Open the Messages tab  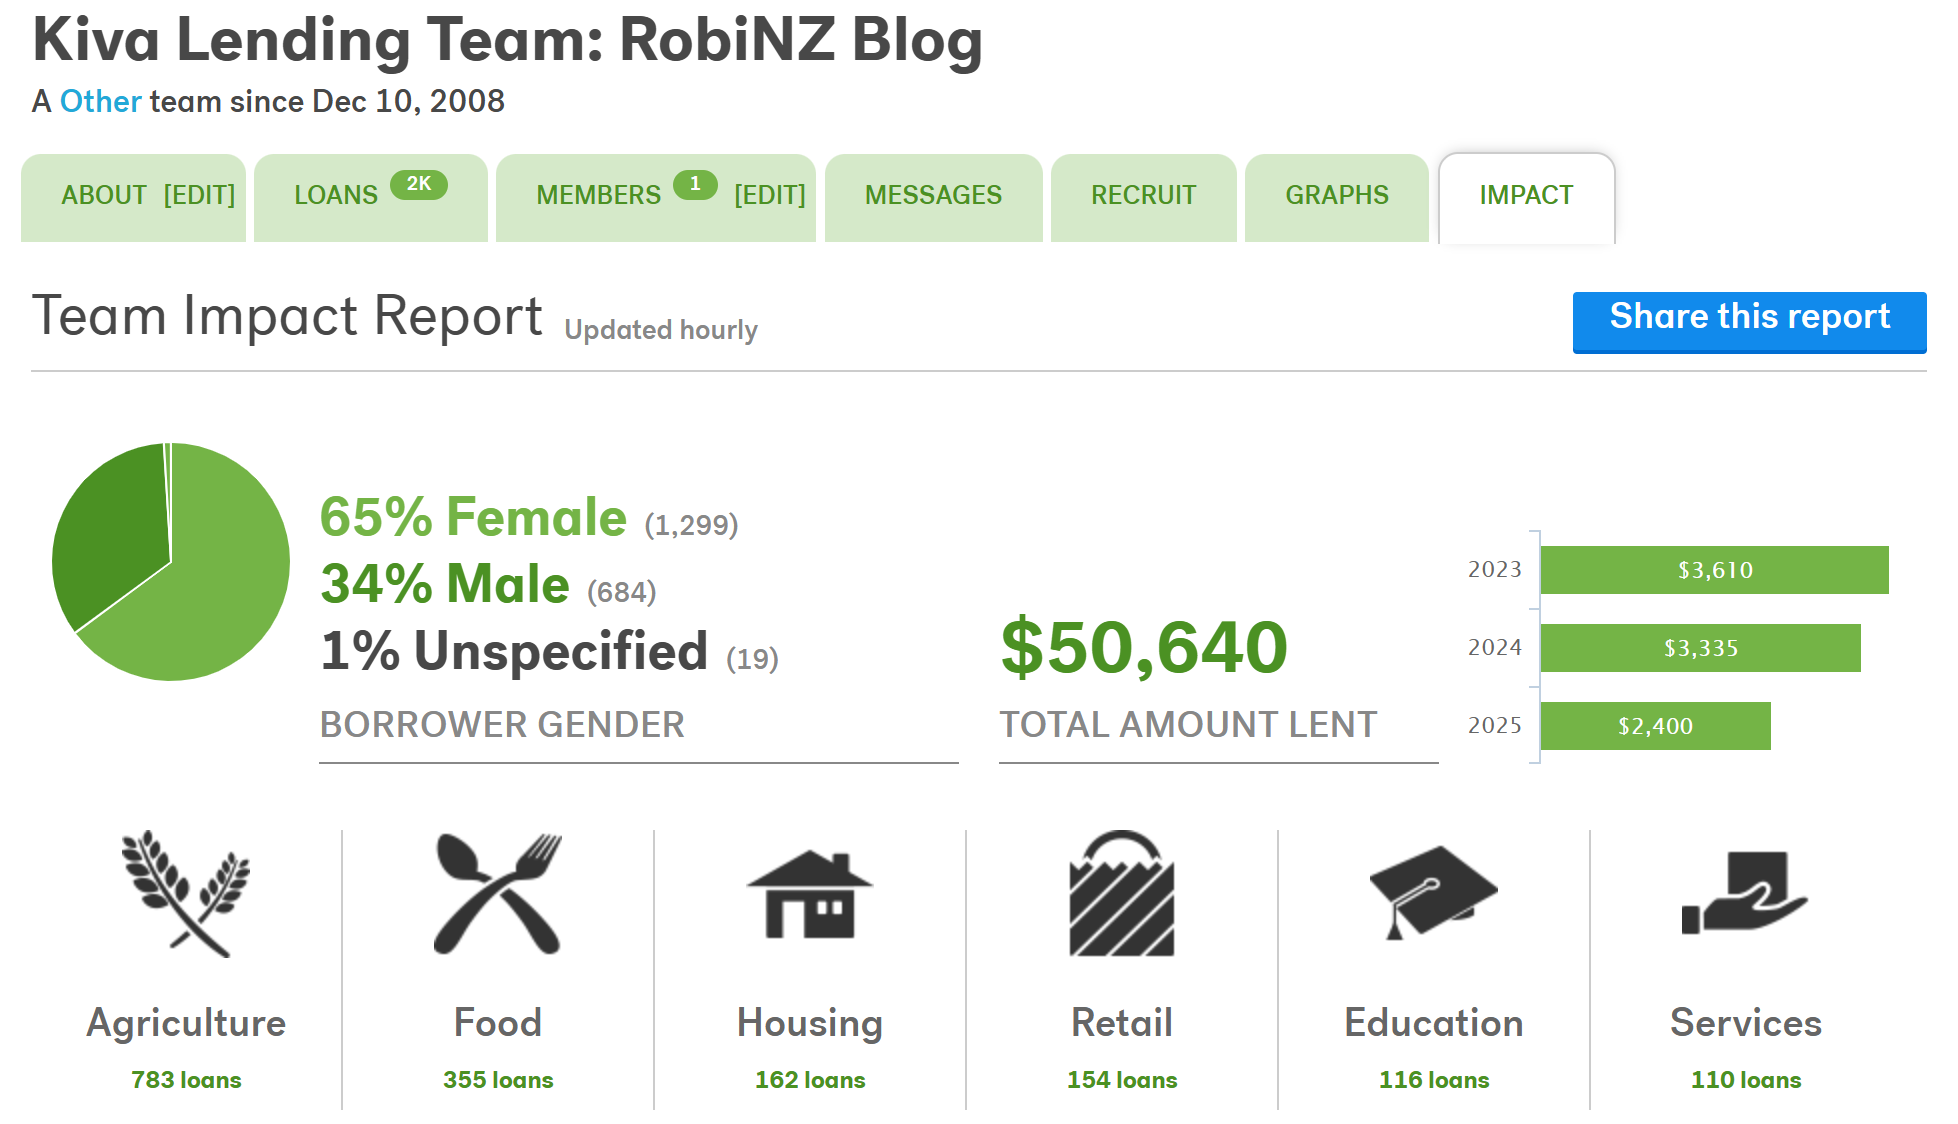(x=933, y=195)
